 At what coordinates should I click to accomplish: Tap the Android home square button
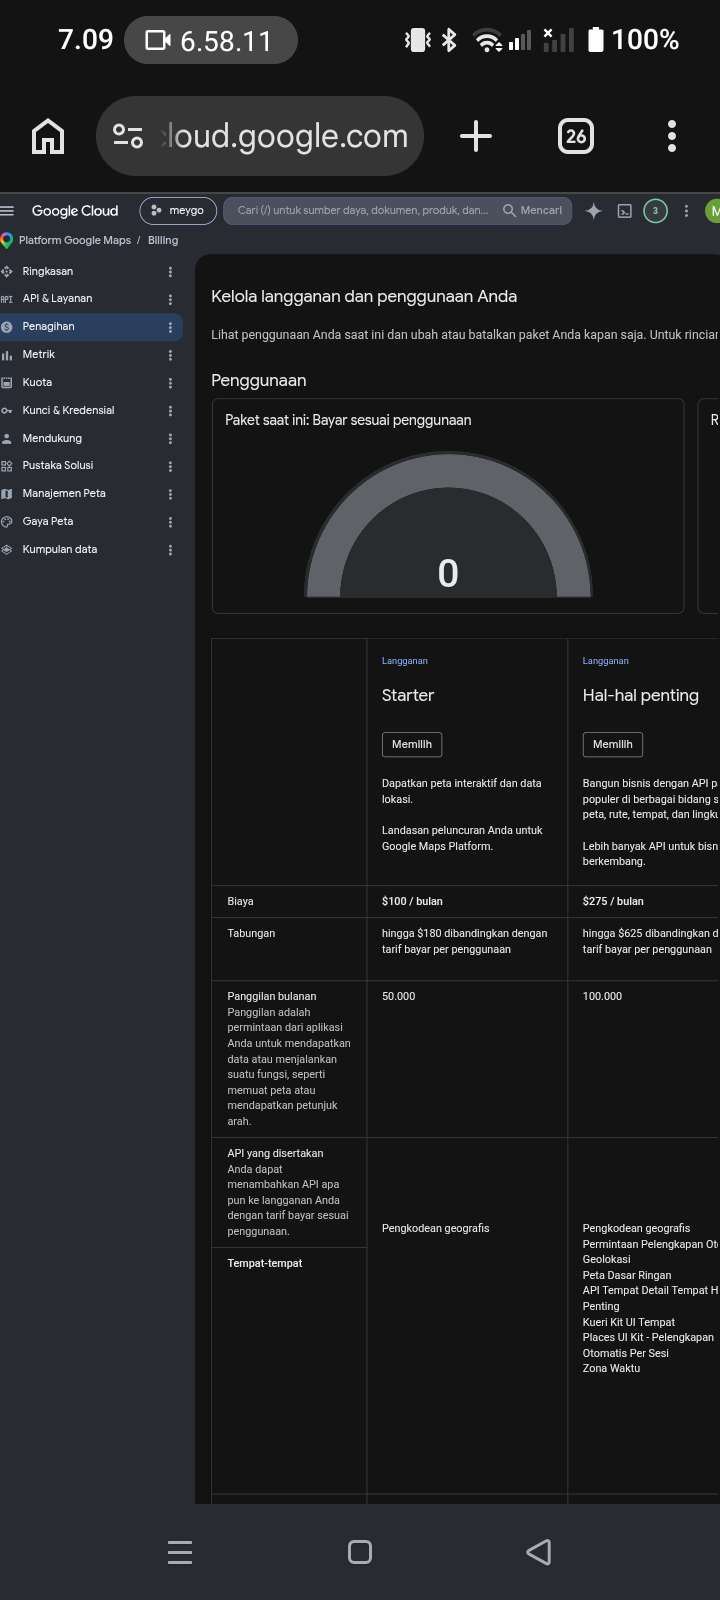tap(360, 1552)
